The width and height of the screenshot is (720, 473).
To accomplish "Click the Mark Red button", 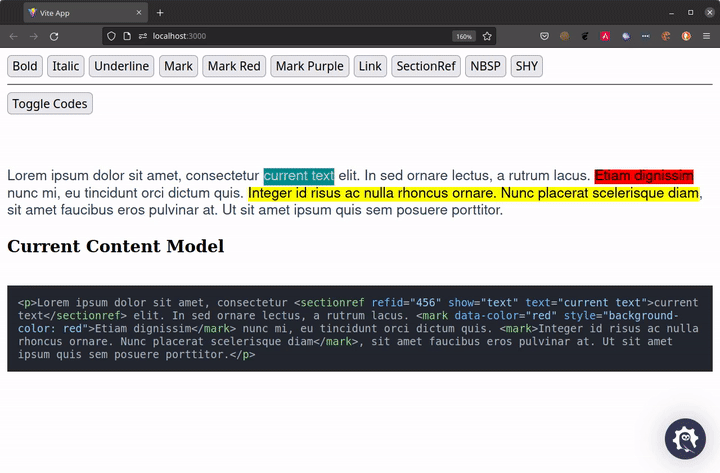I will [x=234, y=66].
